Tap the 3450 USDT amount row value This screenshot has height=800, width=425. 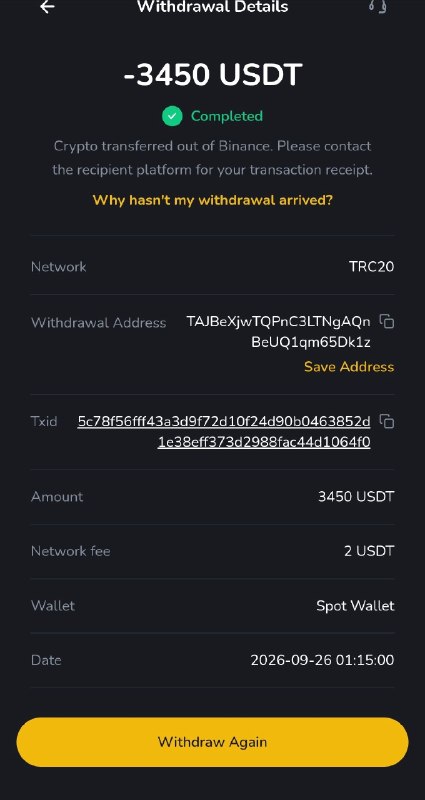356,496
